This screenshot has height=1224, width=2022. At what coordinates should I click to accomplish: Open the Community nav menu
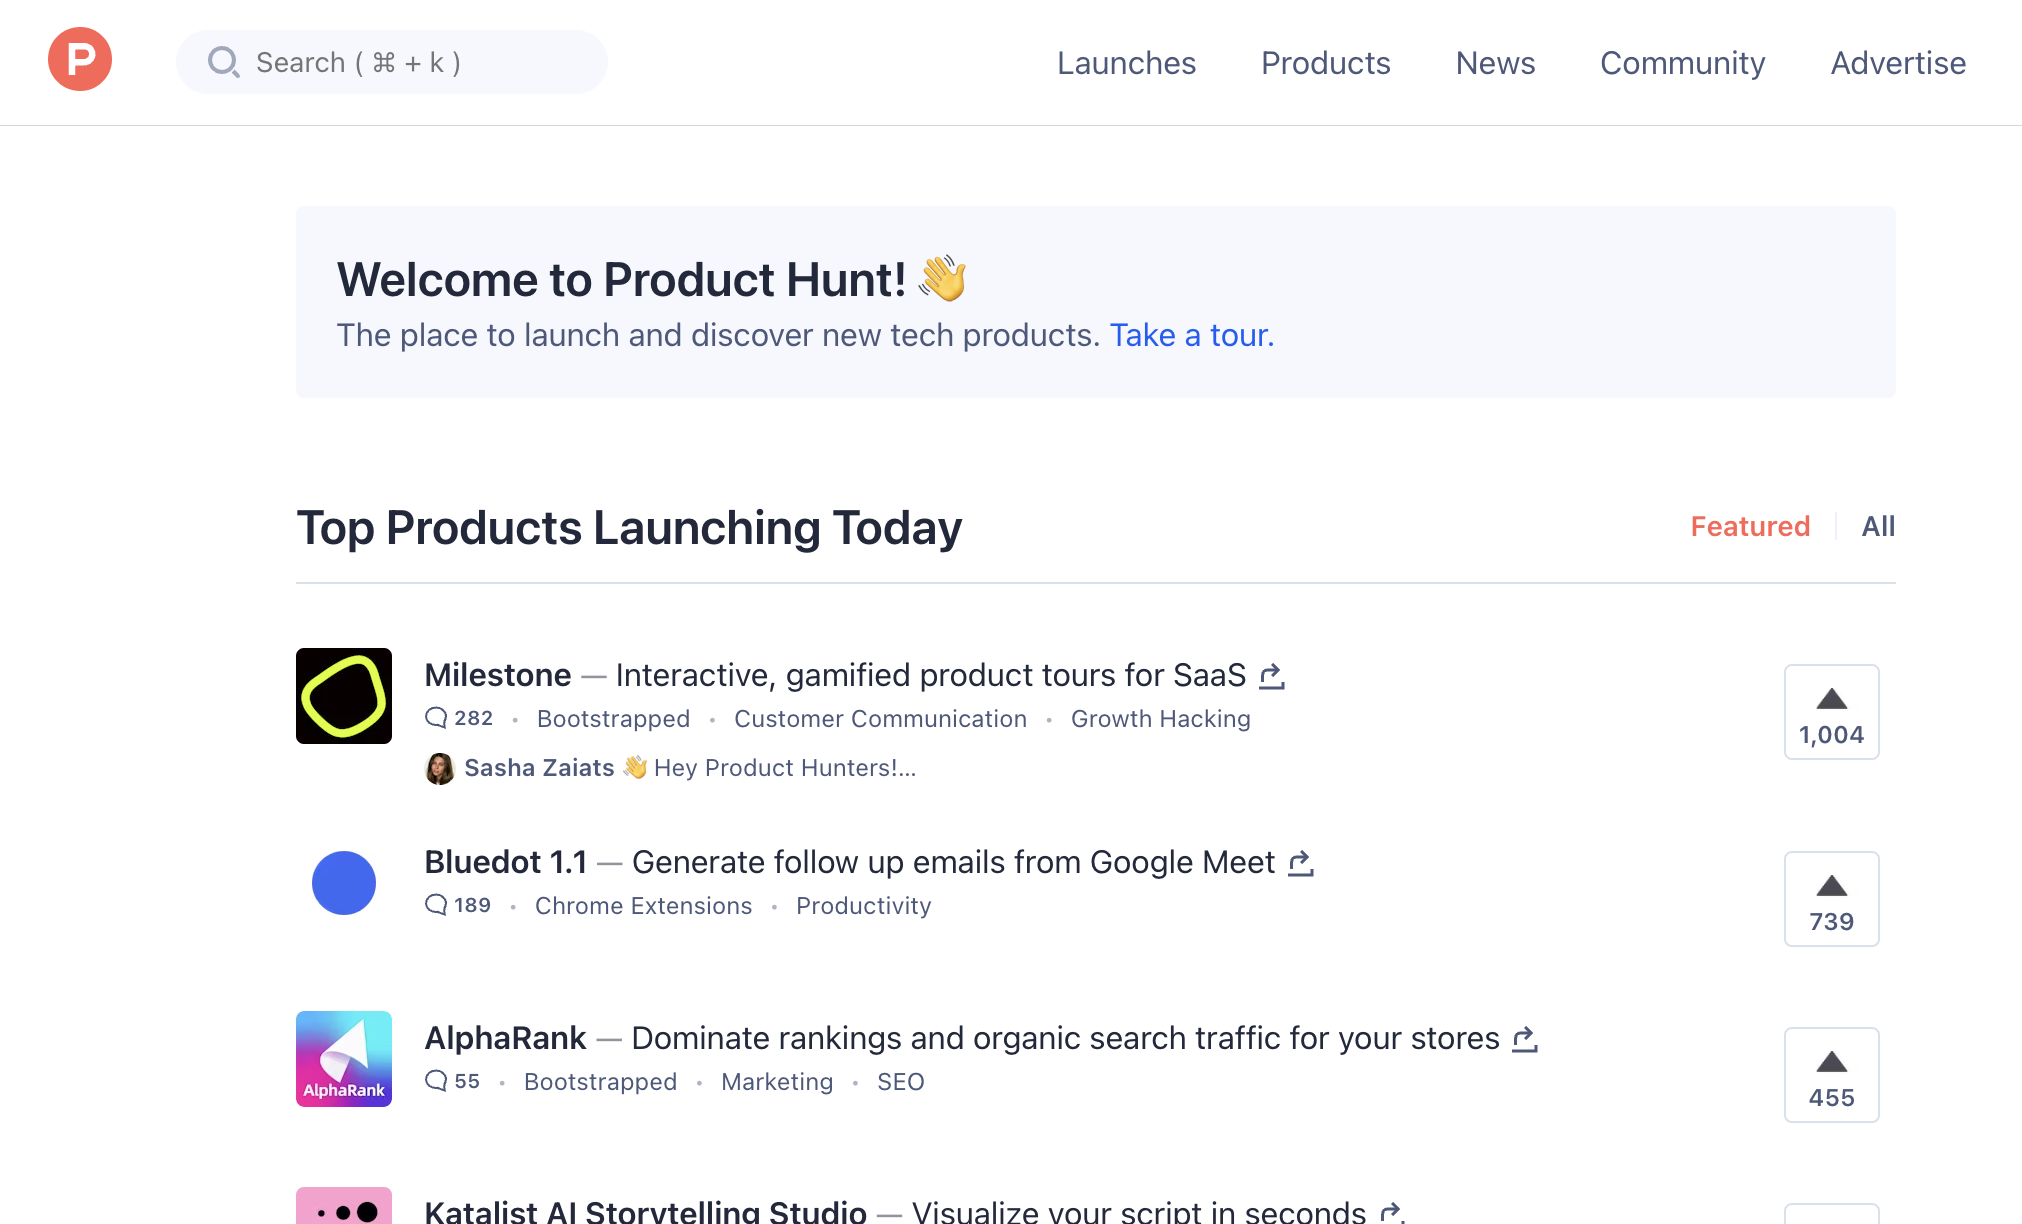point(1682,63)
